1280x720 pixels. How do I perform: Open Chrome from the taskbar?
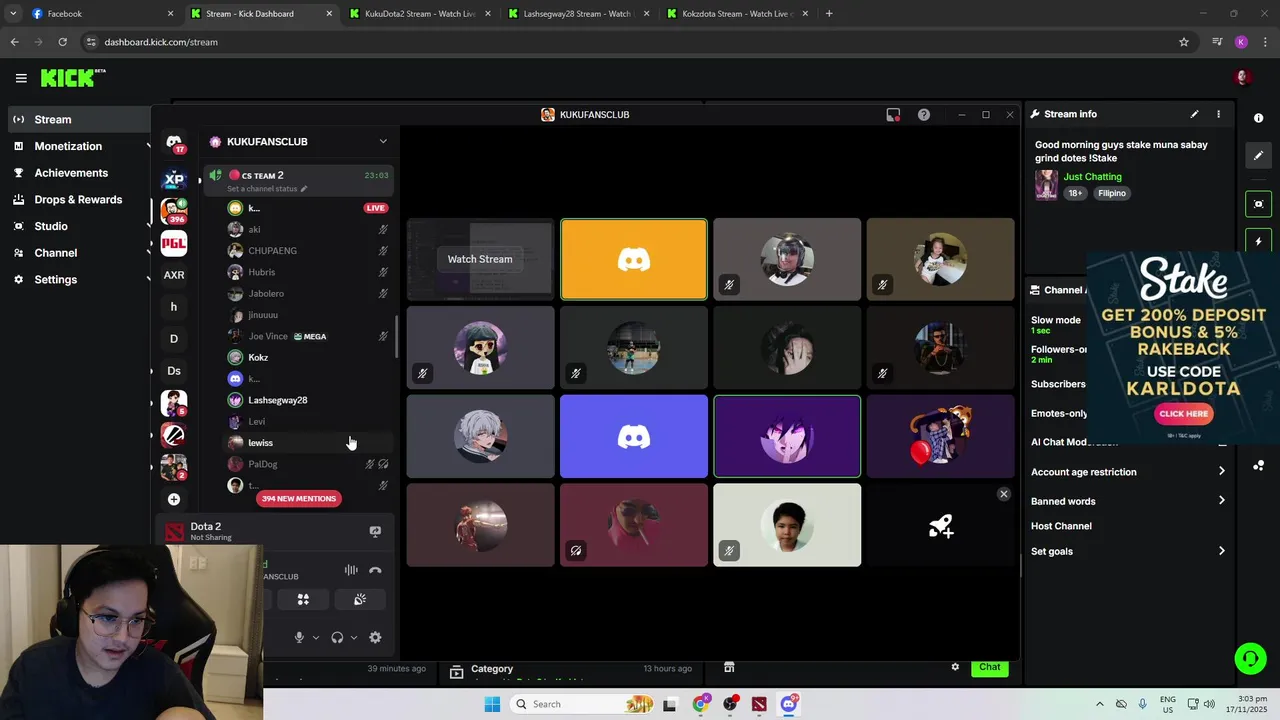tap(700, 704)
